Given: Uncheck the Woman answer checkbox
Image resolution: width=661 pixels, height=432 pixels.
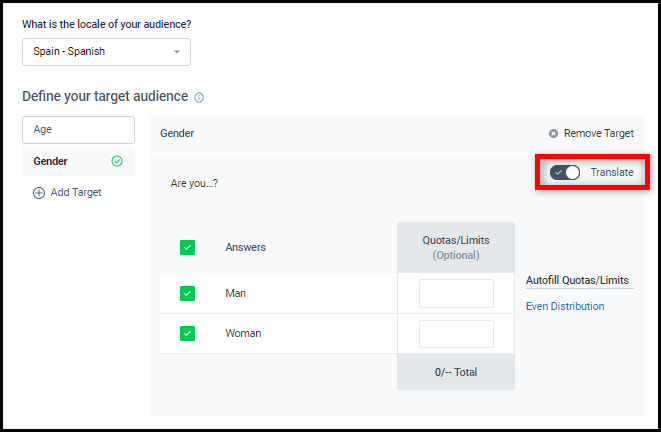Looking at the screenshot, I should (187, 333).
